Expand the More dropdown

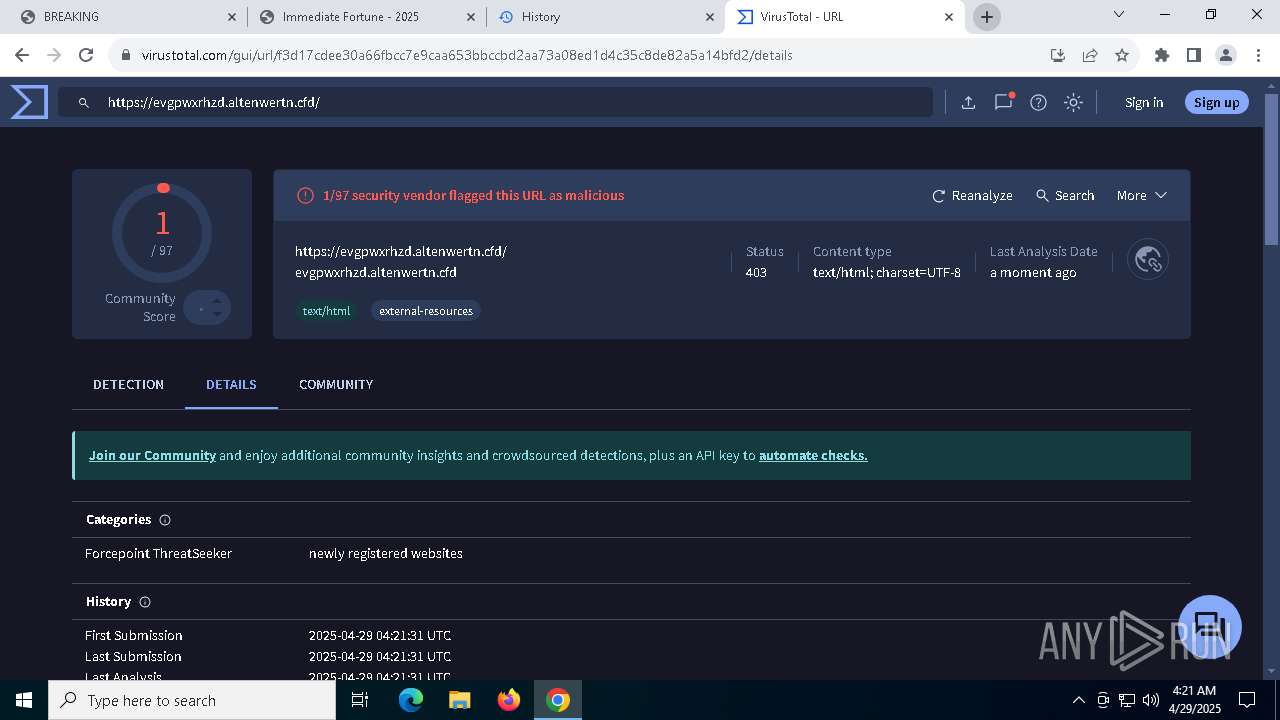[x=1142, y=196]
